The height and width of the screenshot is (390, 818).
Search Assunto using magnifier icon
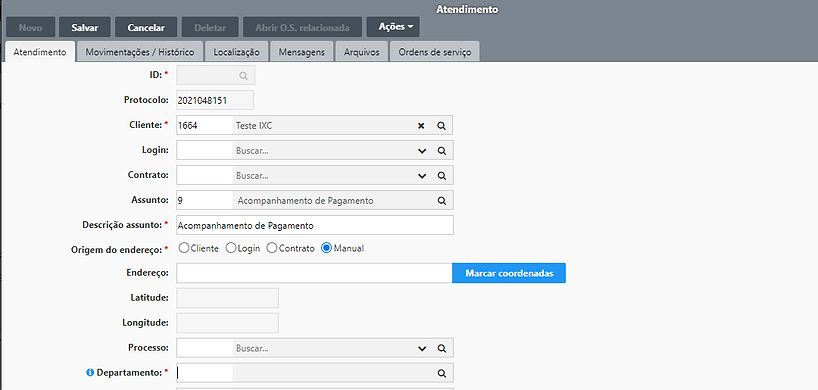[x=441, y=201]
